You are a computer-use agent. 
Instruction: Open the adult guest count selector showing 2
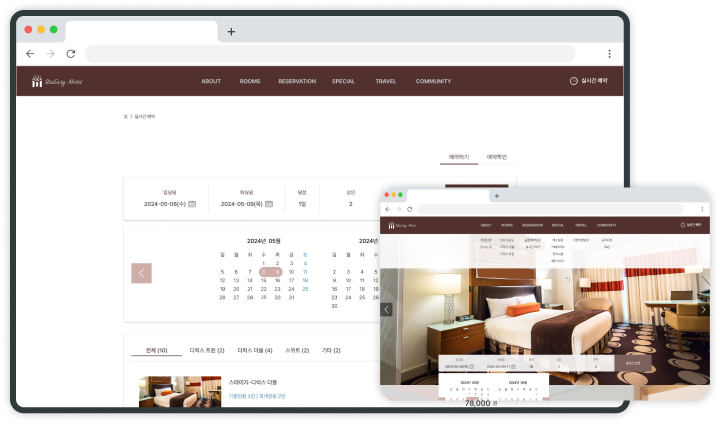tap(350, 204)
